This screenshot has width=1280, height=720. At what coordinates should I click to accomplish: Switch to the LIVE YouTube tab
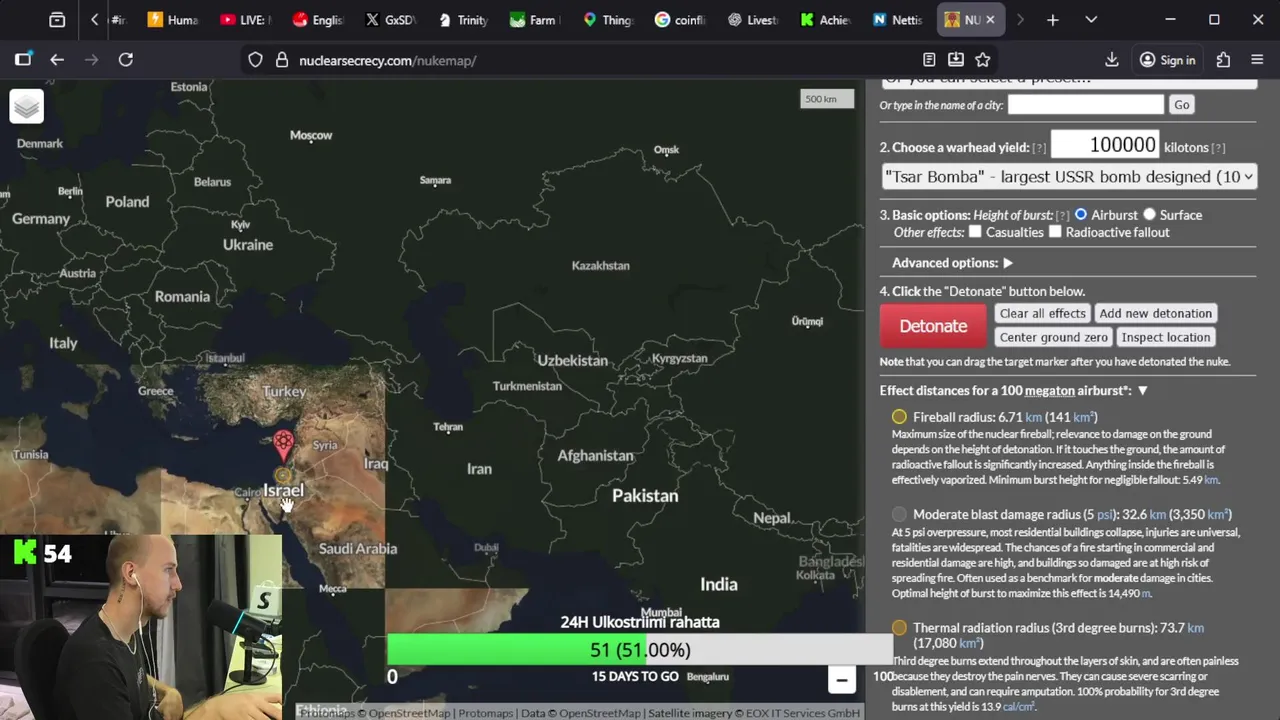point(245,20)
